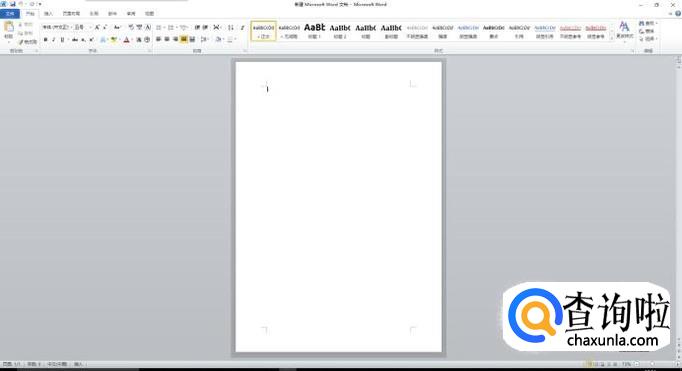Open the blue File tab
Screen dimensions: 682x371
coord(10,14)
